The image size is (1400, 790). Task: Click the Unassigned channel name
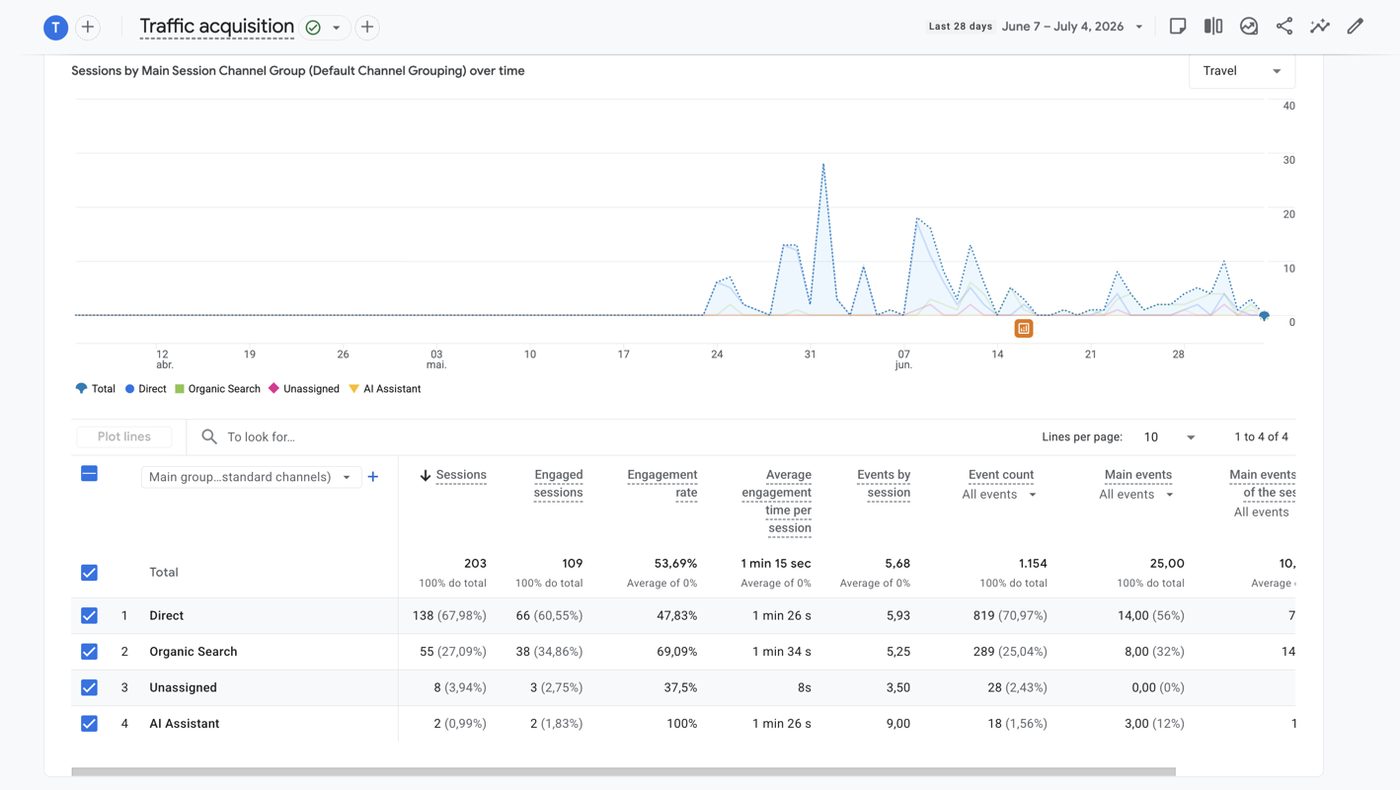click(183, 688)
